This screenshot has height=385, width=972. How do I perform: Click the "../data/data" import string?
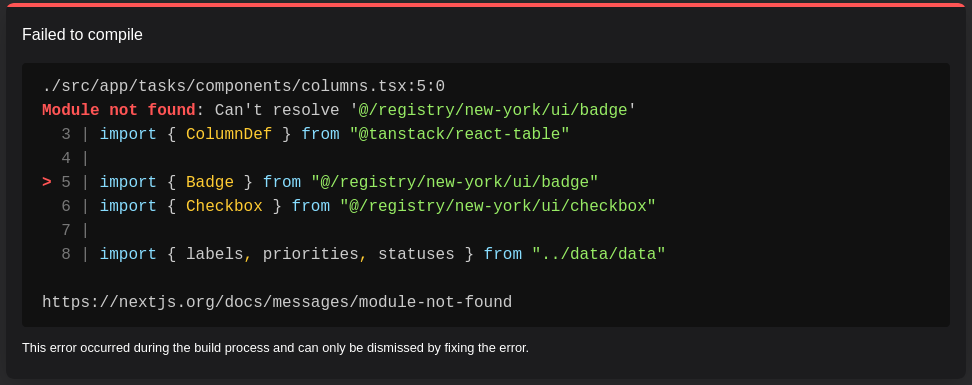point(599,254)
